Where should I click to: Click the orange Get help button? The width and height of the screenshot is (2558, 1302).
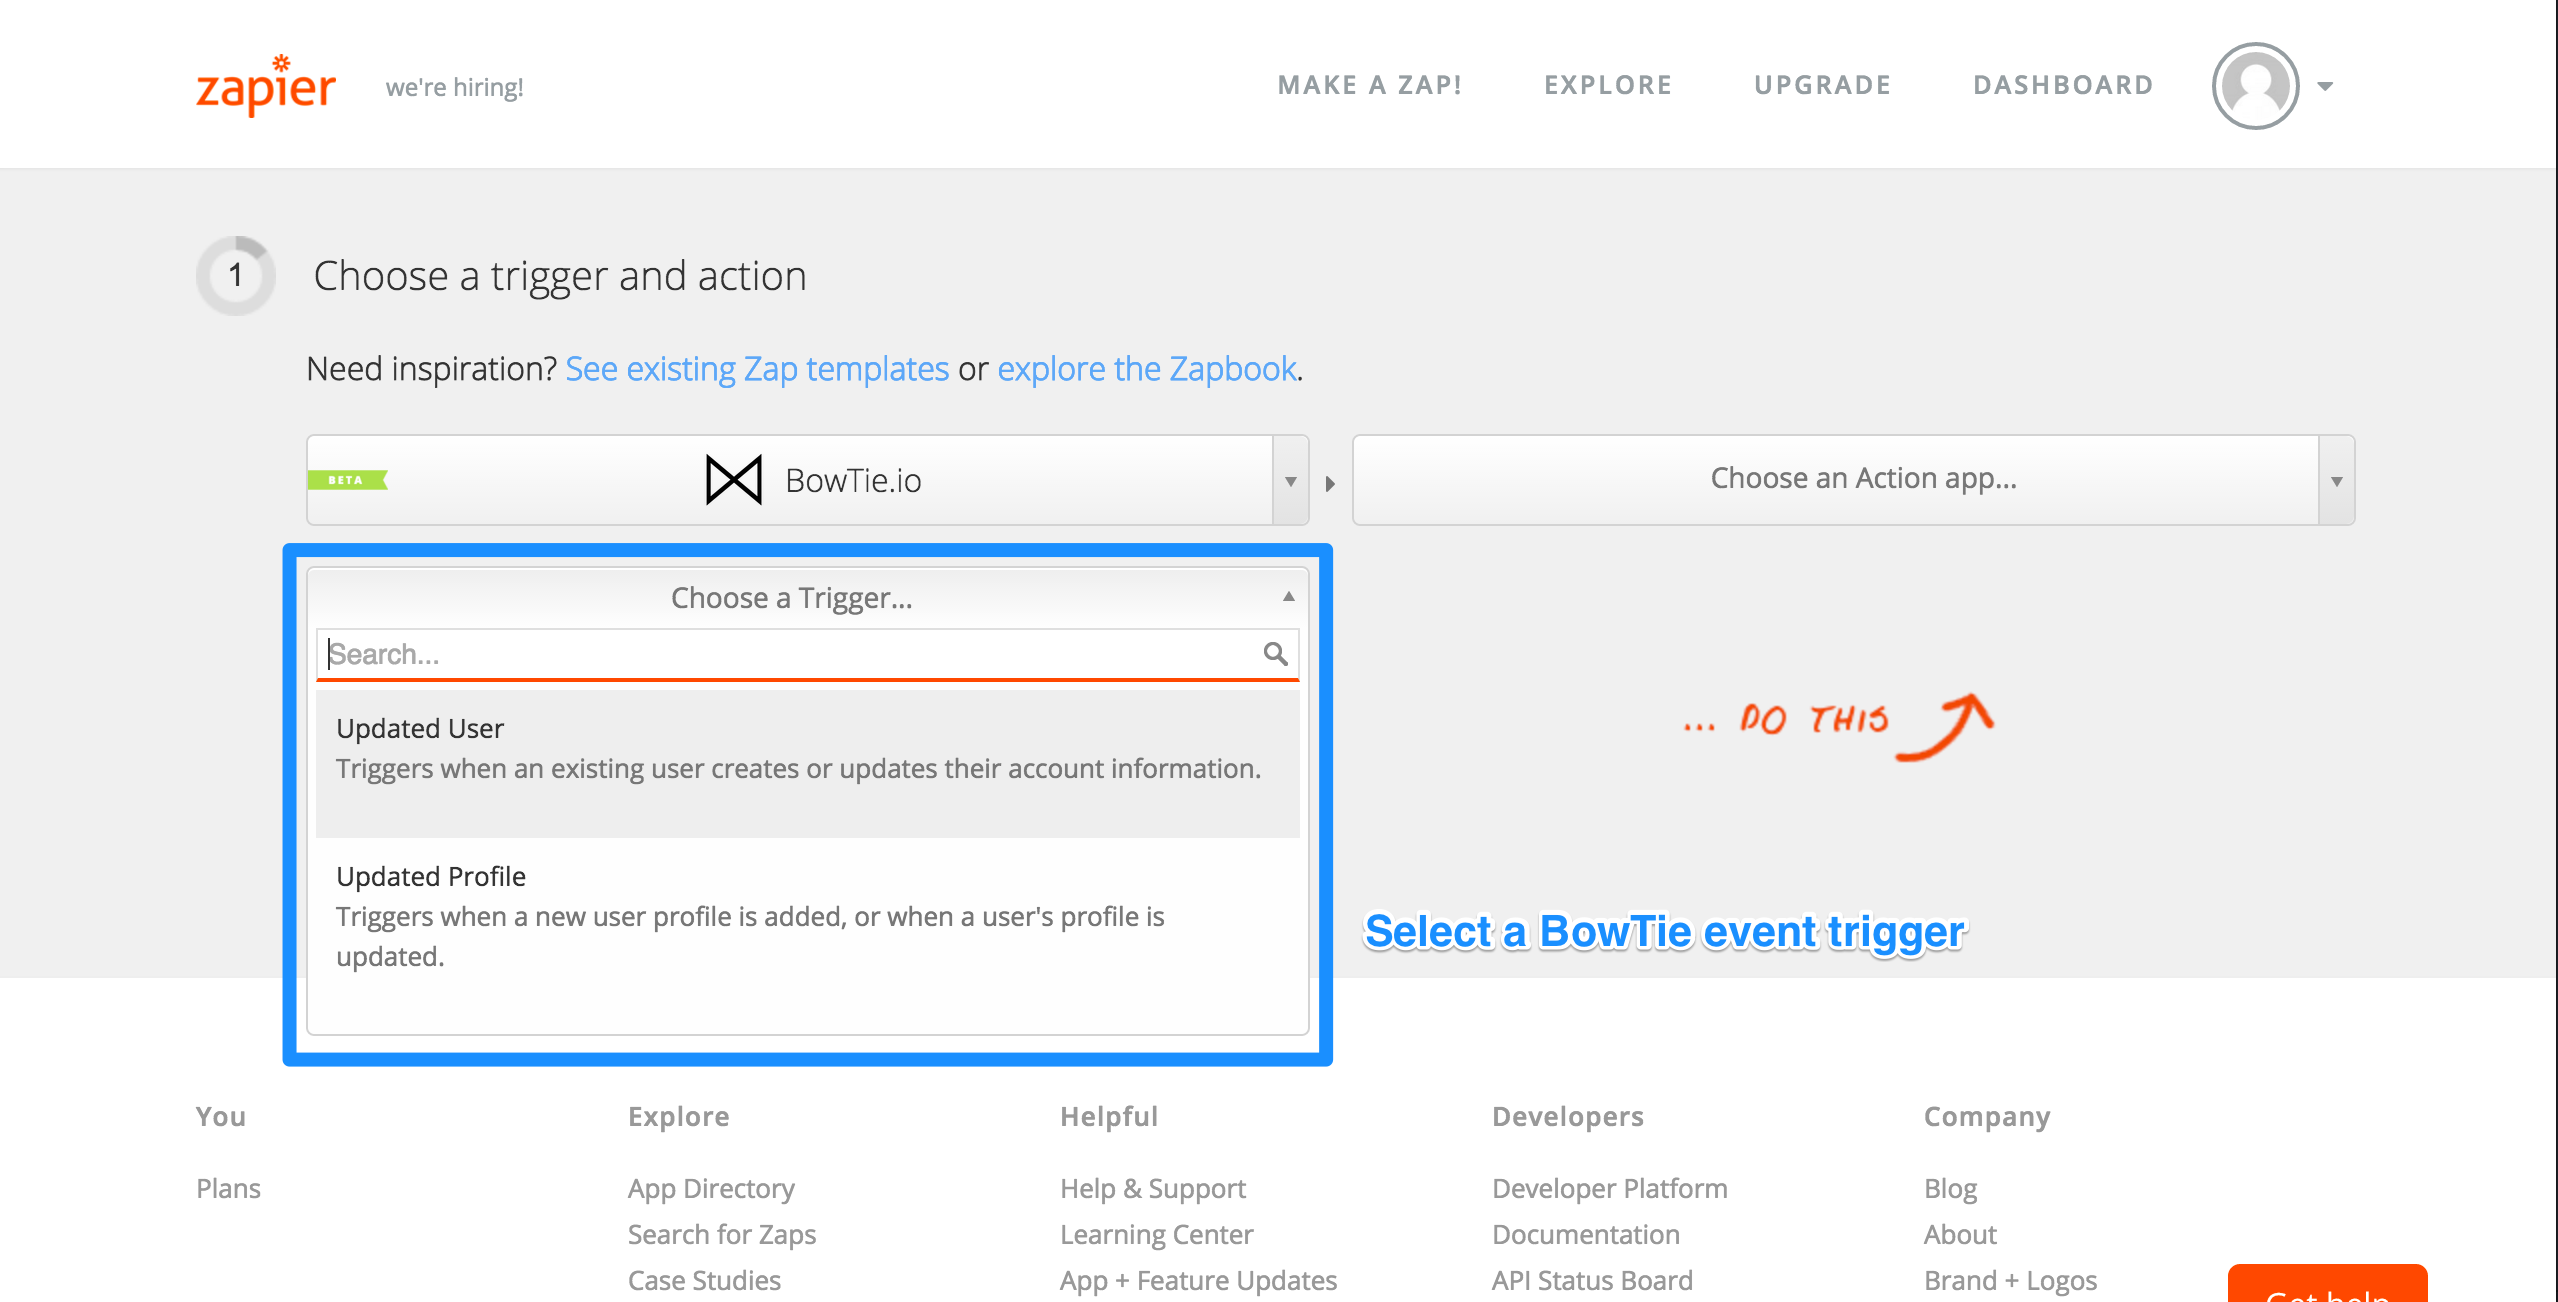click(2327, 1284)
